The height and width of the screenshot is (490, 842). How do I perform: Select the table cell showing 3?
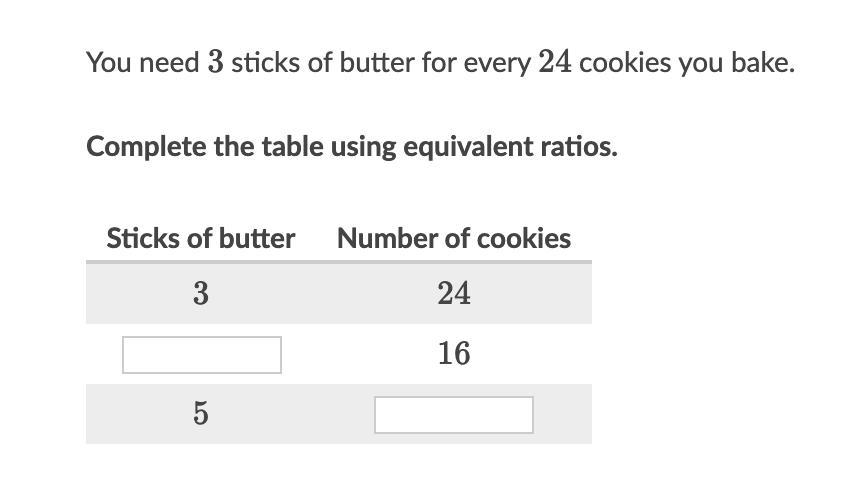click(x=201, y=293)
